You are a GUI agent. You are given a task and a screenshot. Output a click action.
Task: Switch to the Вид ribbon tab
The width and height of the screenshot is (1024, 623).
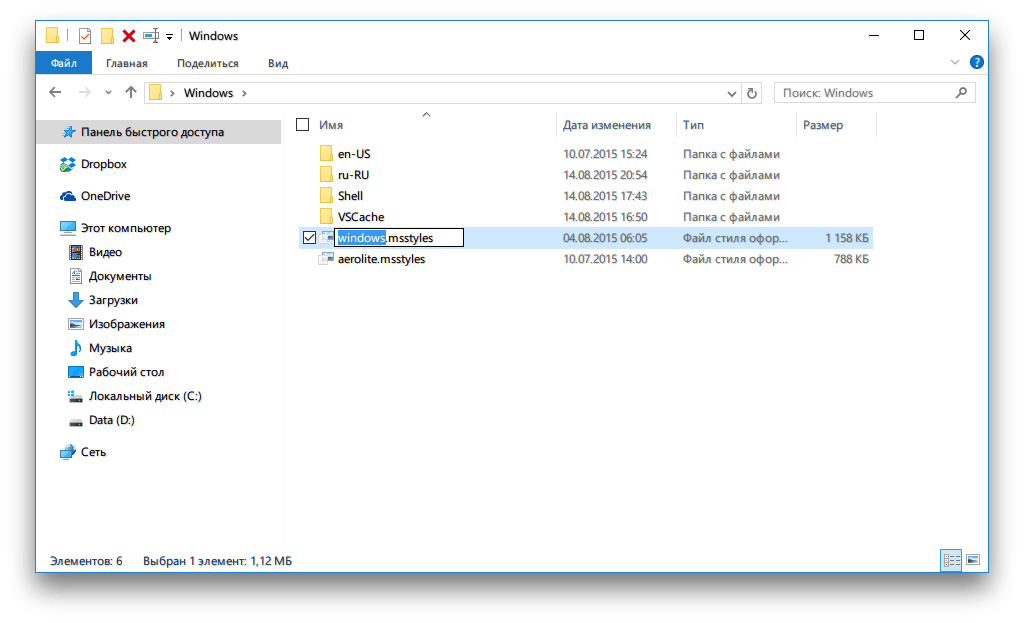point(278,63)
